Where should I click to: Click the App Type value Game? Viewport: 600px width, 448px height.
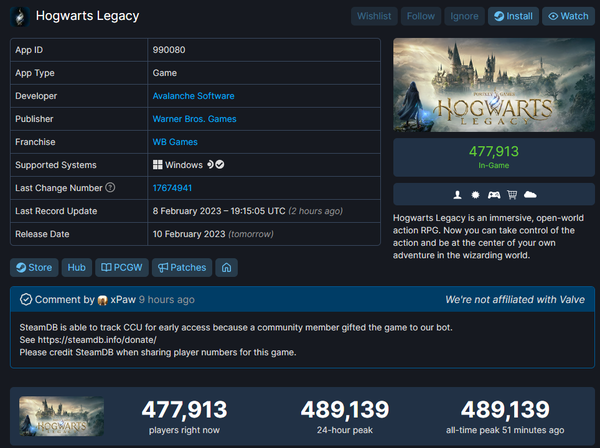point(165,73)
